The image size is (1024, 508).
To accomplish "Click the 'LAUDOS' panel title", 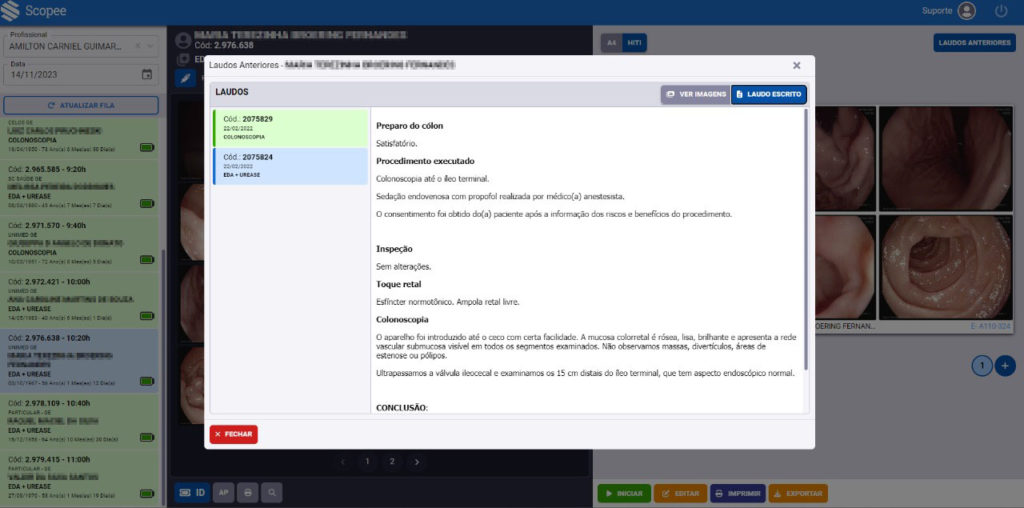I will point(232,92).
